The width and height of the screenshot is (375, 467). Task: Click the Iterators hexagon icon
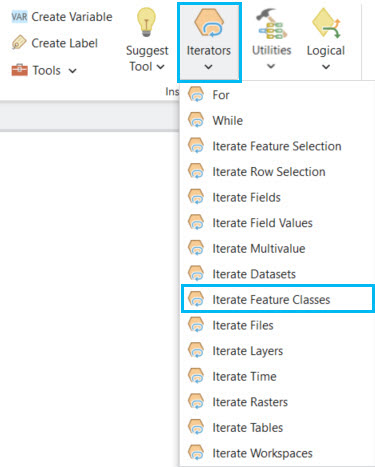tap(209, 22)
